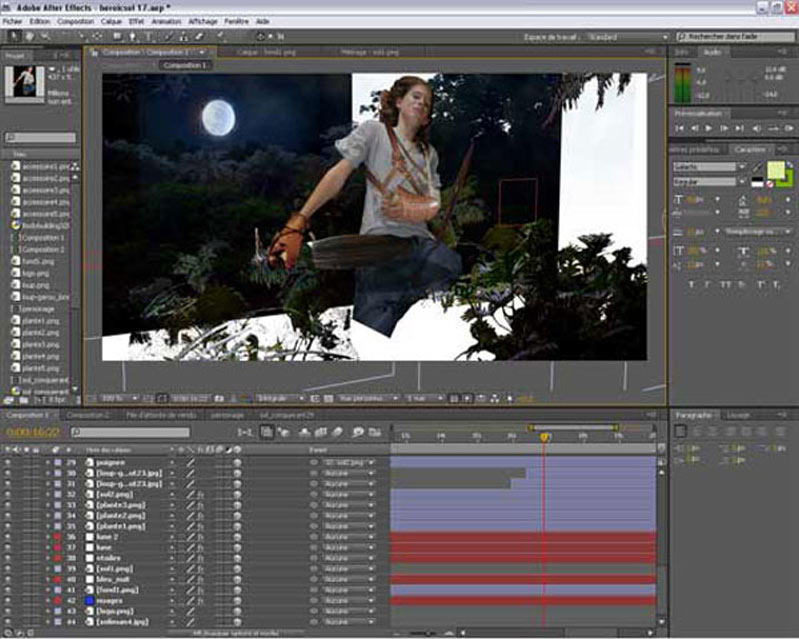Select the Clone Stamp tool
Screen dimensions: 799x639
(x=183, y=36)
